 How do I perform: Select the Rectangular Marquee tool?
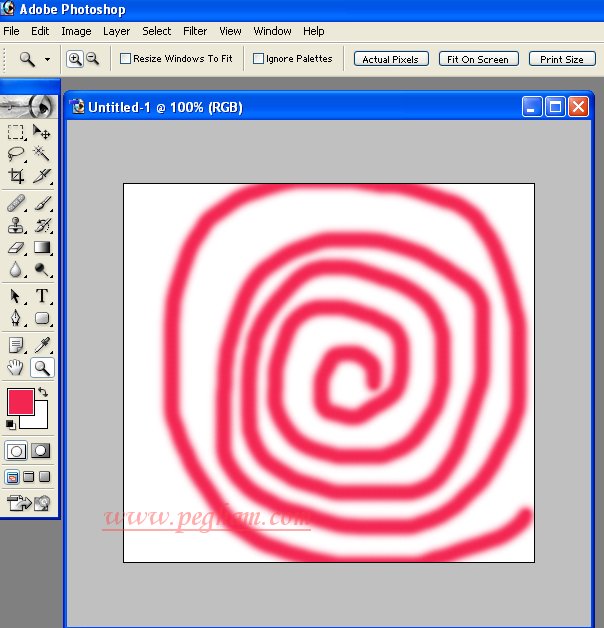[16, 132]
